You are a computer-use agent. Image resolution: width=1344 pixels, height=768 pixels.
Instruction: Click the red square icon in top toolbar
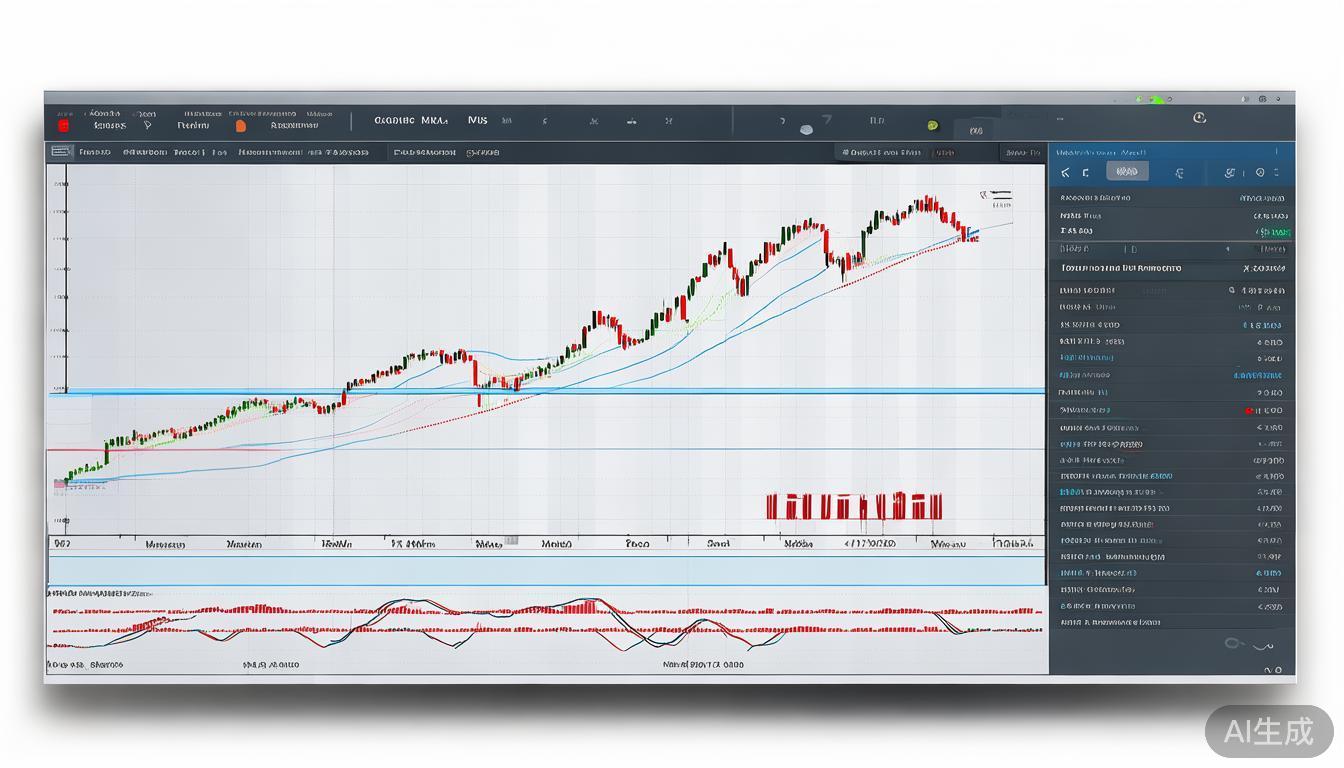click(64, 126)
